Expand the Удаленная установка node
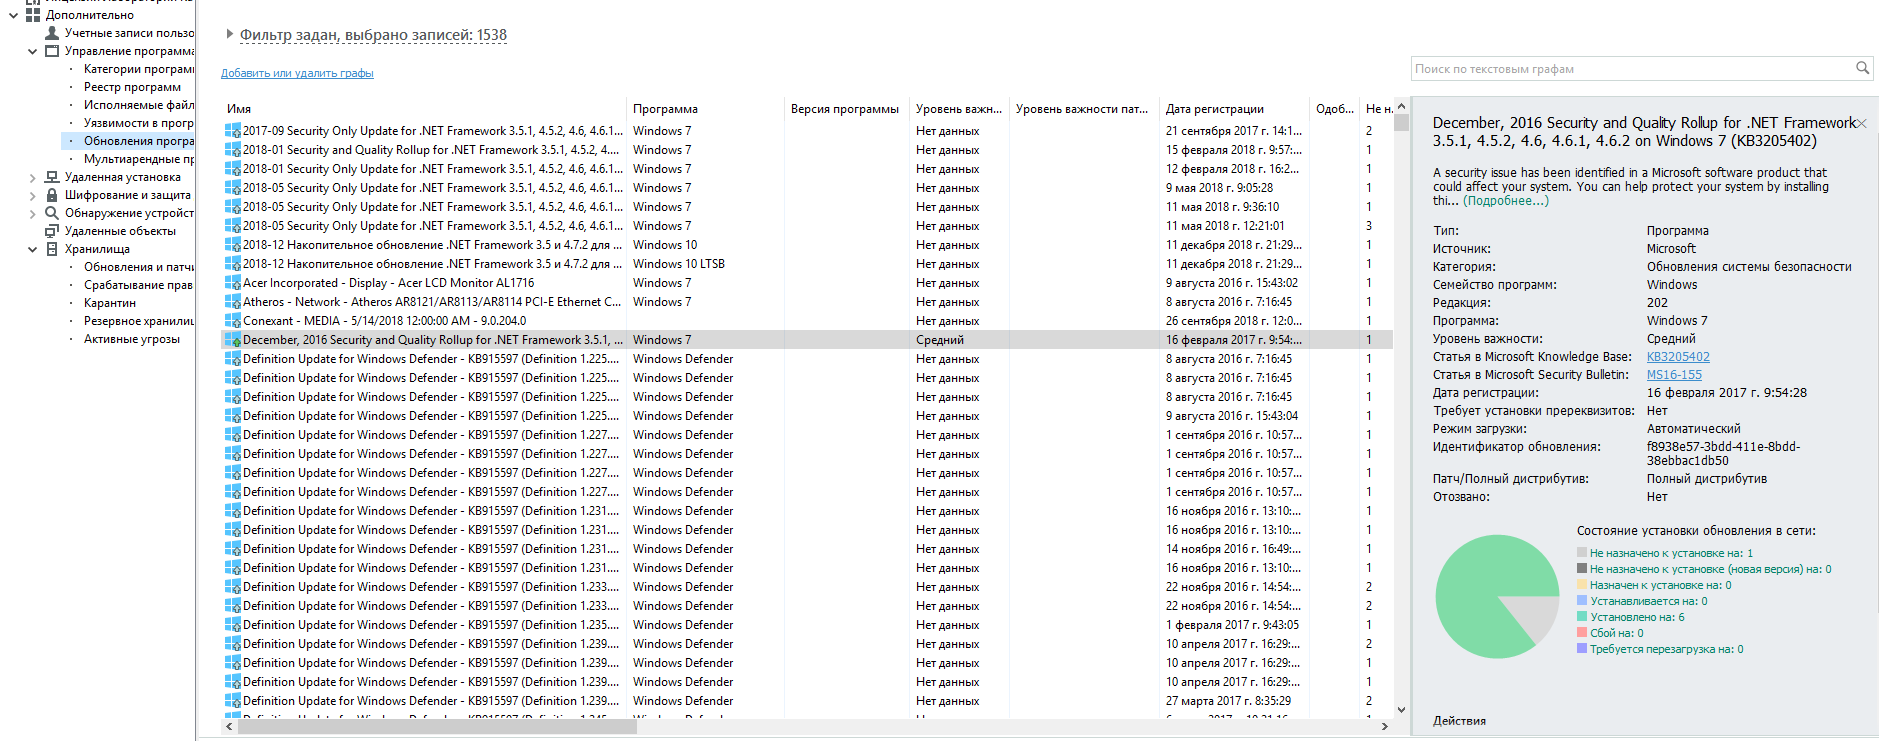1879x741 pixels. (32, 177)
